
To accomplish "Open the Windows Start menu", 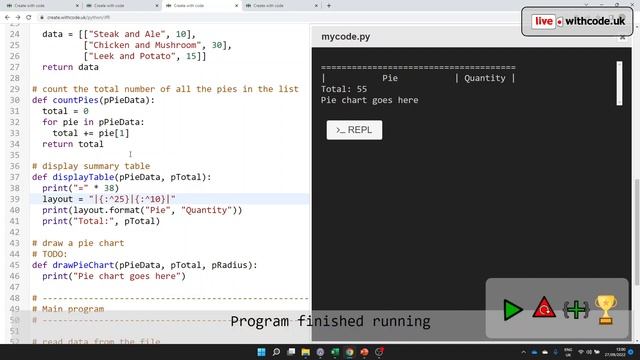I will (x=262, y=352).
